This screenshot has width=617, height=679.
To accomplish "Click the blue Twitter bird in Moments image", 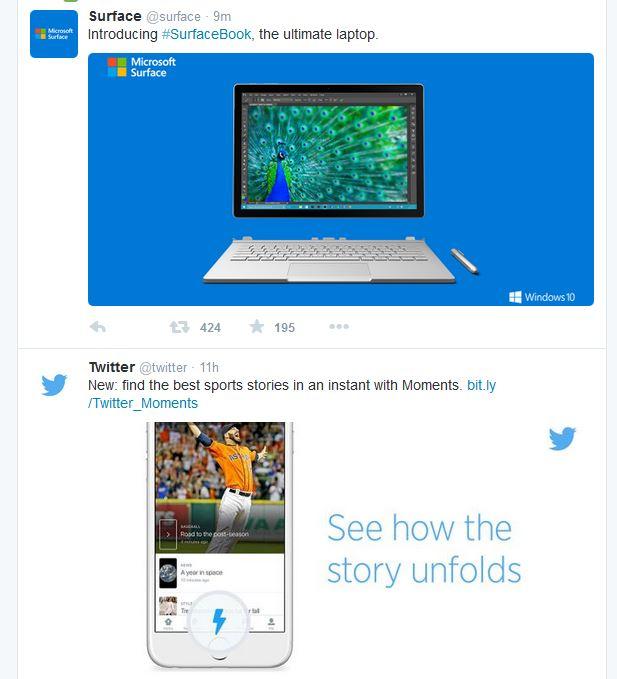I will coord(562,438).
